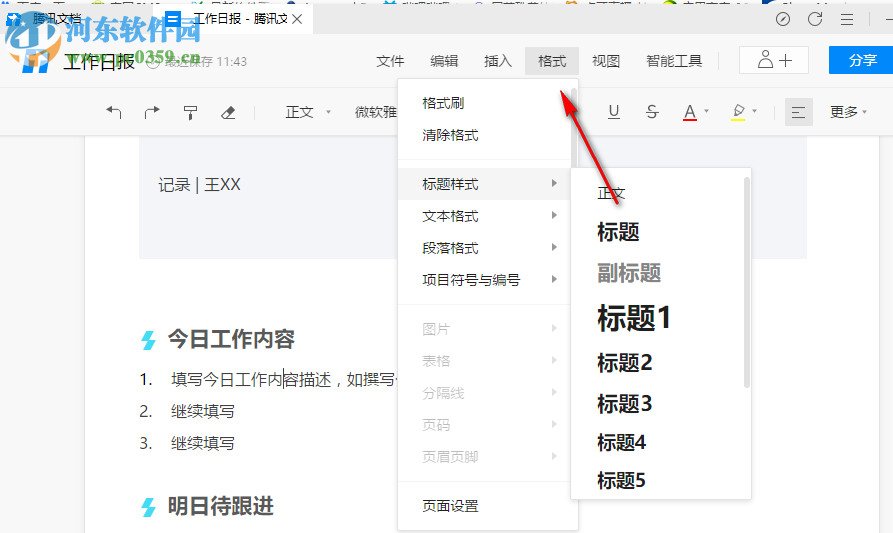Click the first list item 填写今日工作内容描述
Image resolution: width=893 pixels, height=533 pixels.
pyautogui.click(x=283, y=379)
